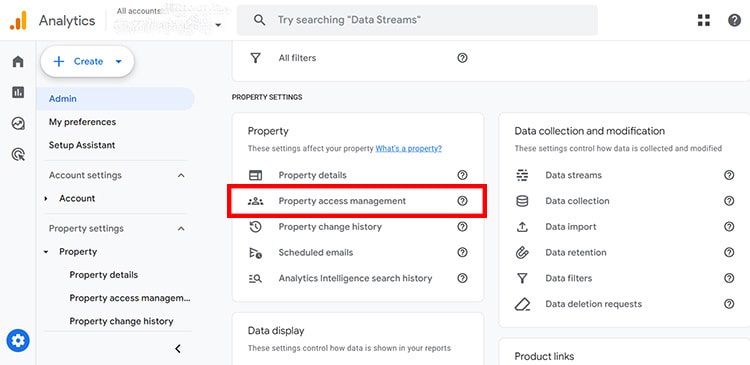This screenshot has height=365, width=750.
Task: Collapse the Account settings section
Action: (181, 176)
